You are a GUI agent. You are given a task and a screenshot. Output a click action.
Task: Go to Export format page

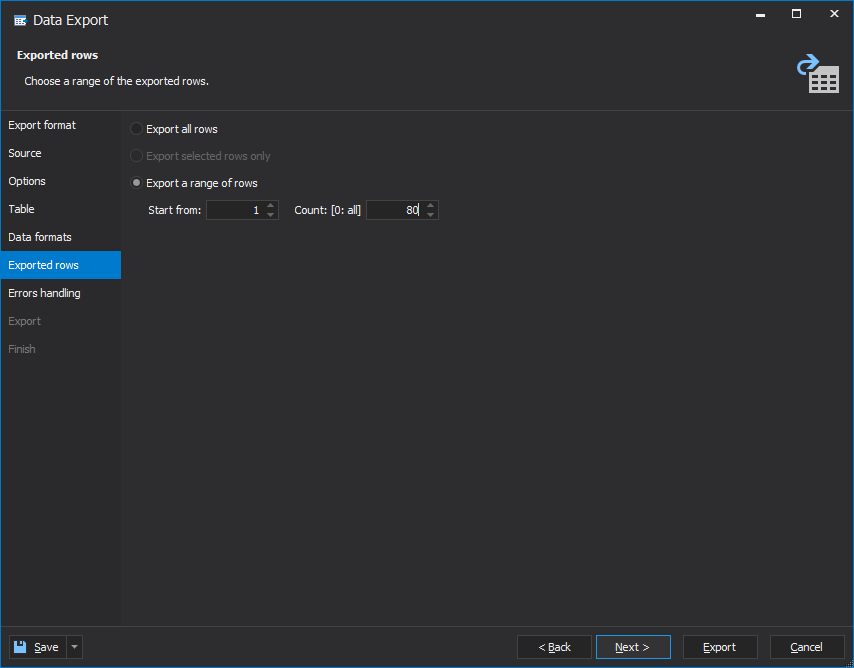click(42, 125)
